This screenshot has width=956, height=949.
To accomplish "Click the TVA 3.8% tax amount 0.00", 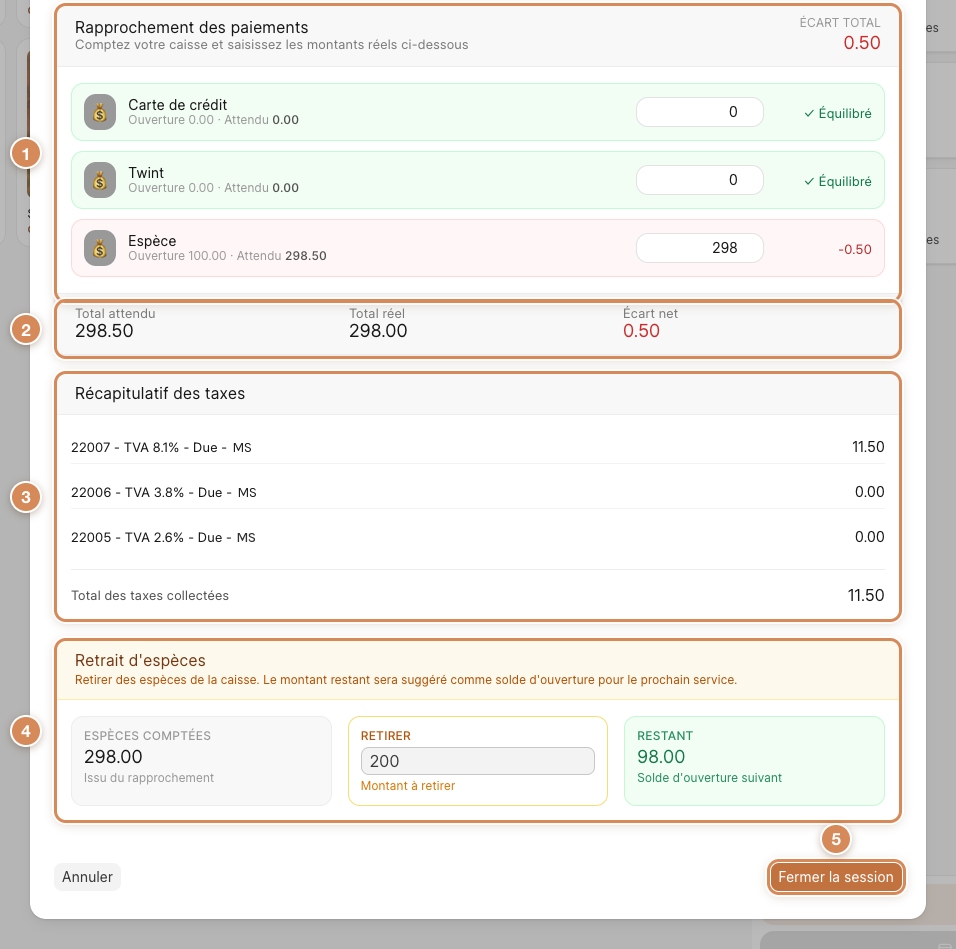I will (x=869, y=492).
